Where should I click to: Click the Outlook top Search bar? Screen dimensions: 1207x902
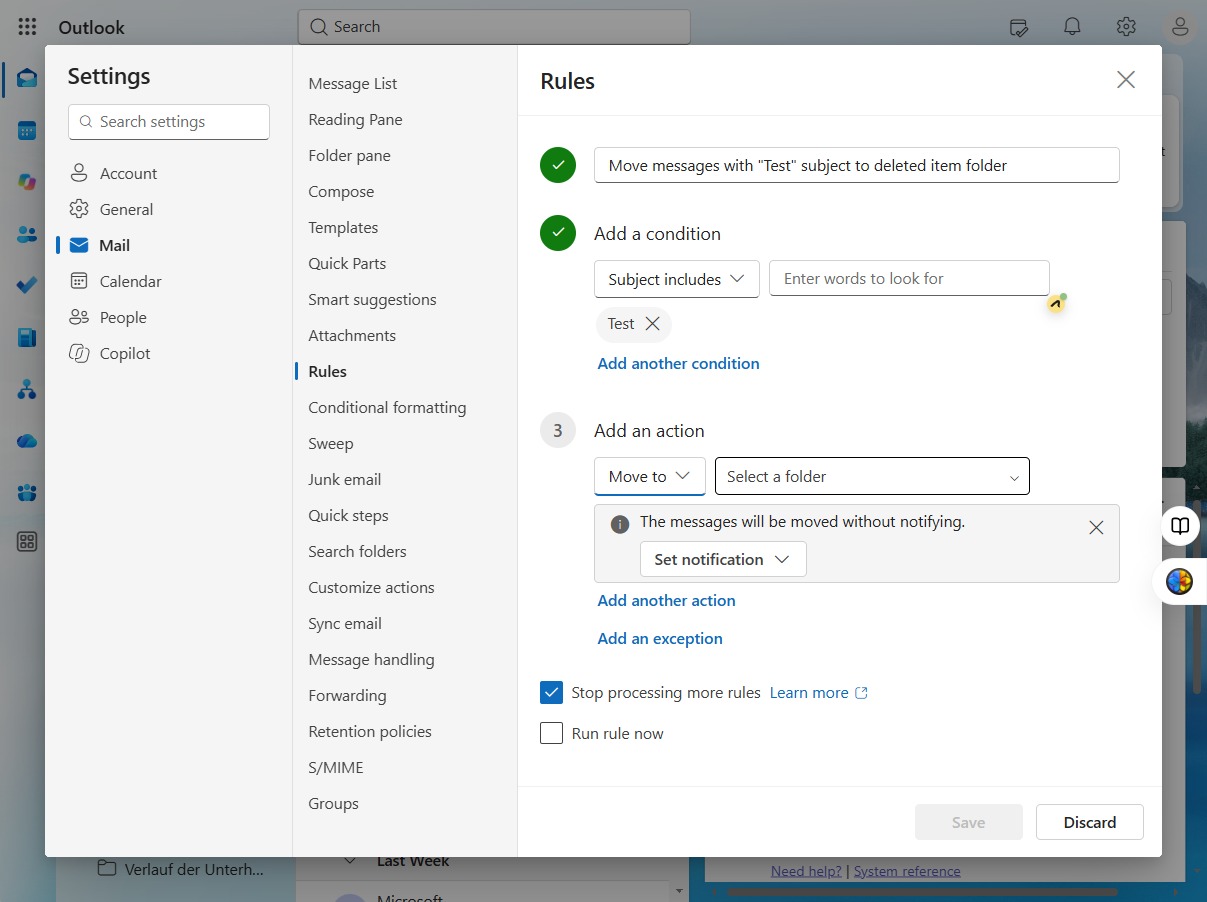click(x=494, y=27)
